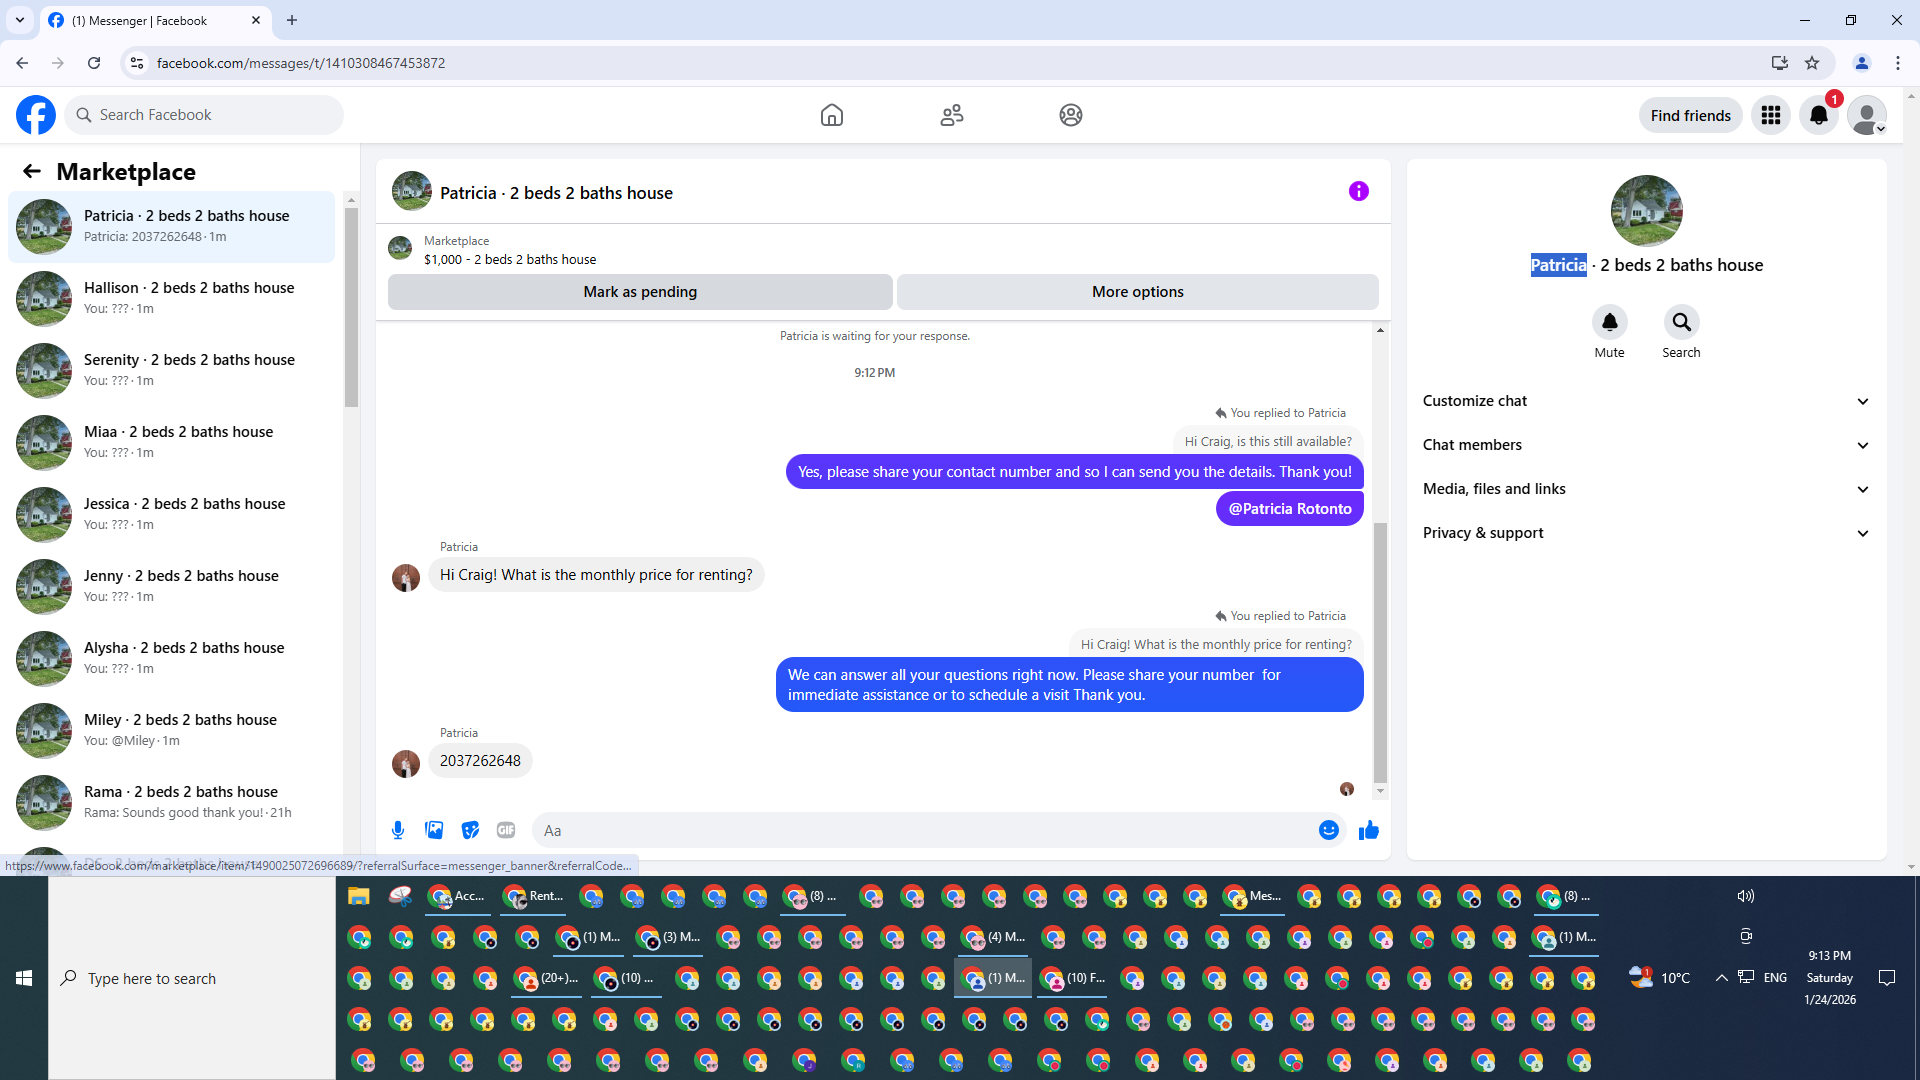Expand Media, files and links section
Screen dimensions: 1920x1080
pos(1646,489)
